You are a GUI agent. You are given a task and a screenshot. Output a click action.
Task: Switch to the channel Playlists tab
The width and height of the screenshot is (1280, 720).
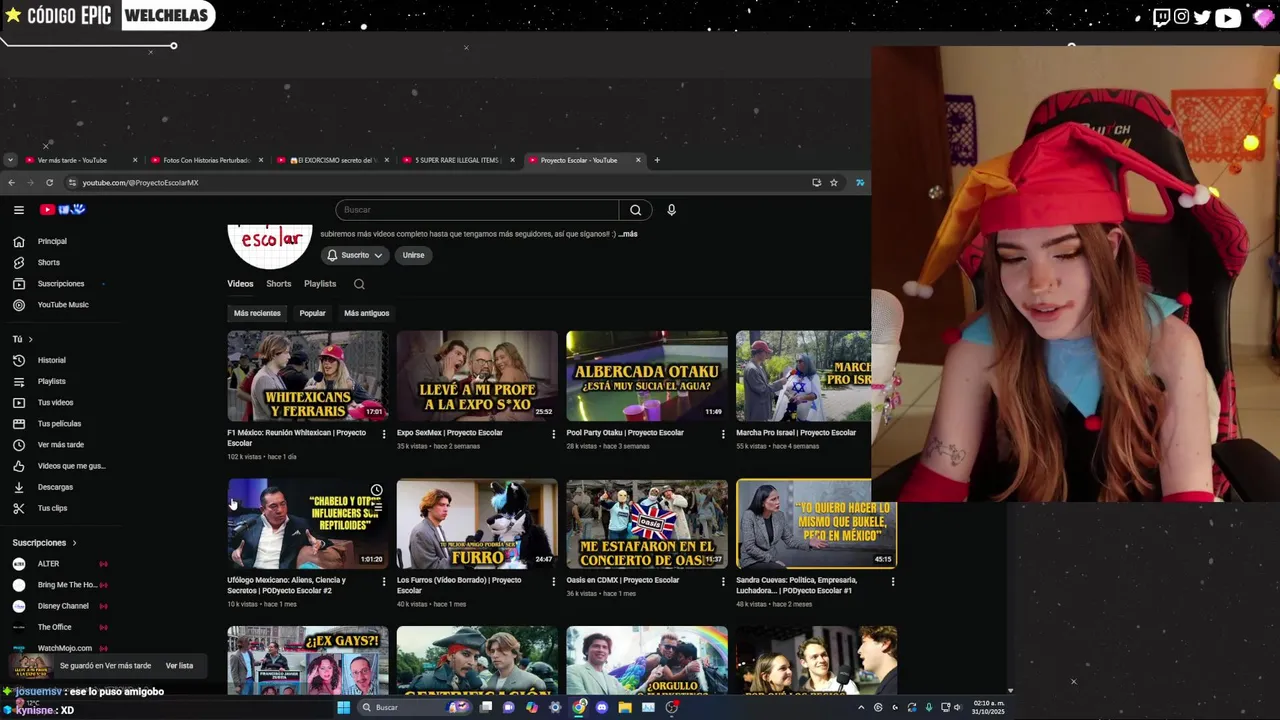coord(320,284)
